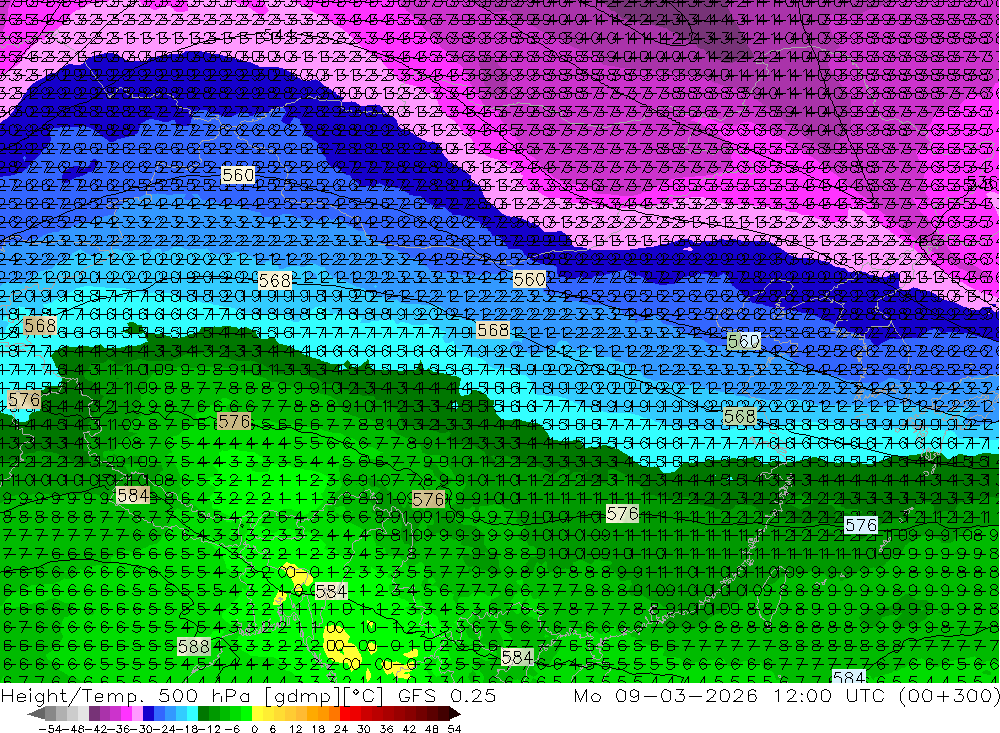This screenshot has width=1000, height=733.
Task: Click the '[gdmp]' unit text
Action: pyautogui.click(x=301, y=696)
